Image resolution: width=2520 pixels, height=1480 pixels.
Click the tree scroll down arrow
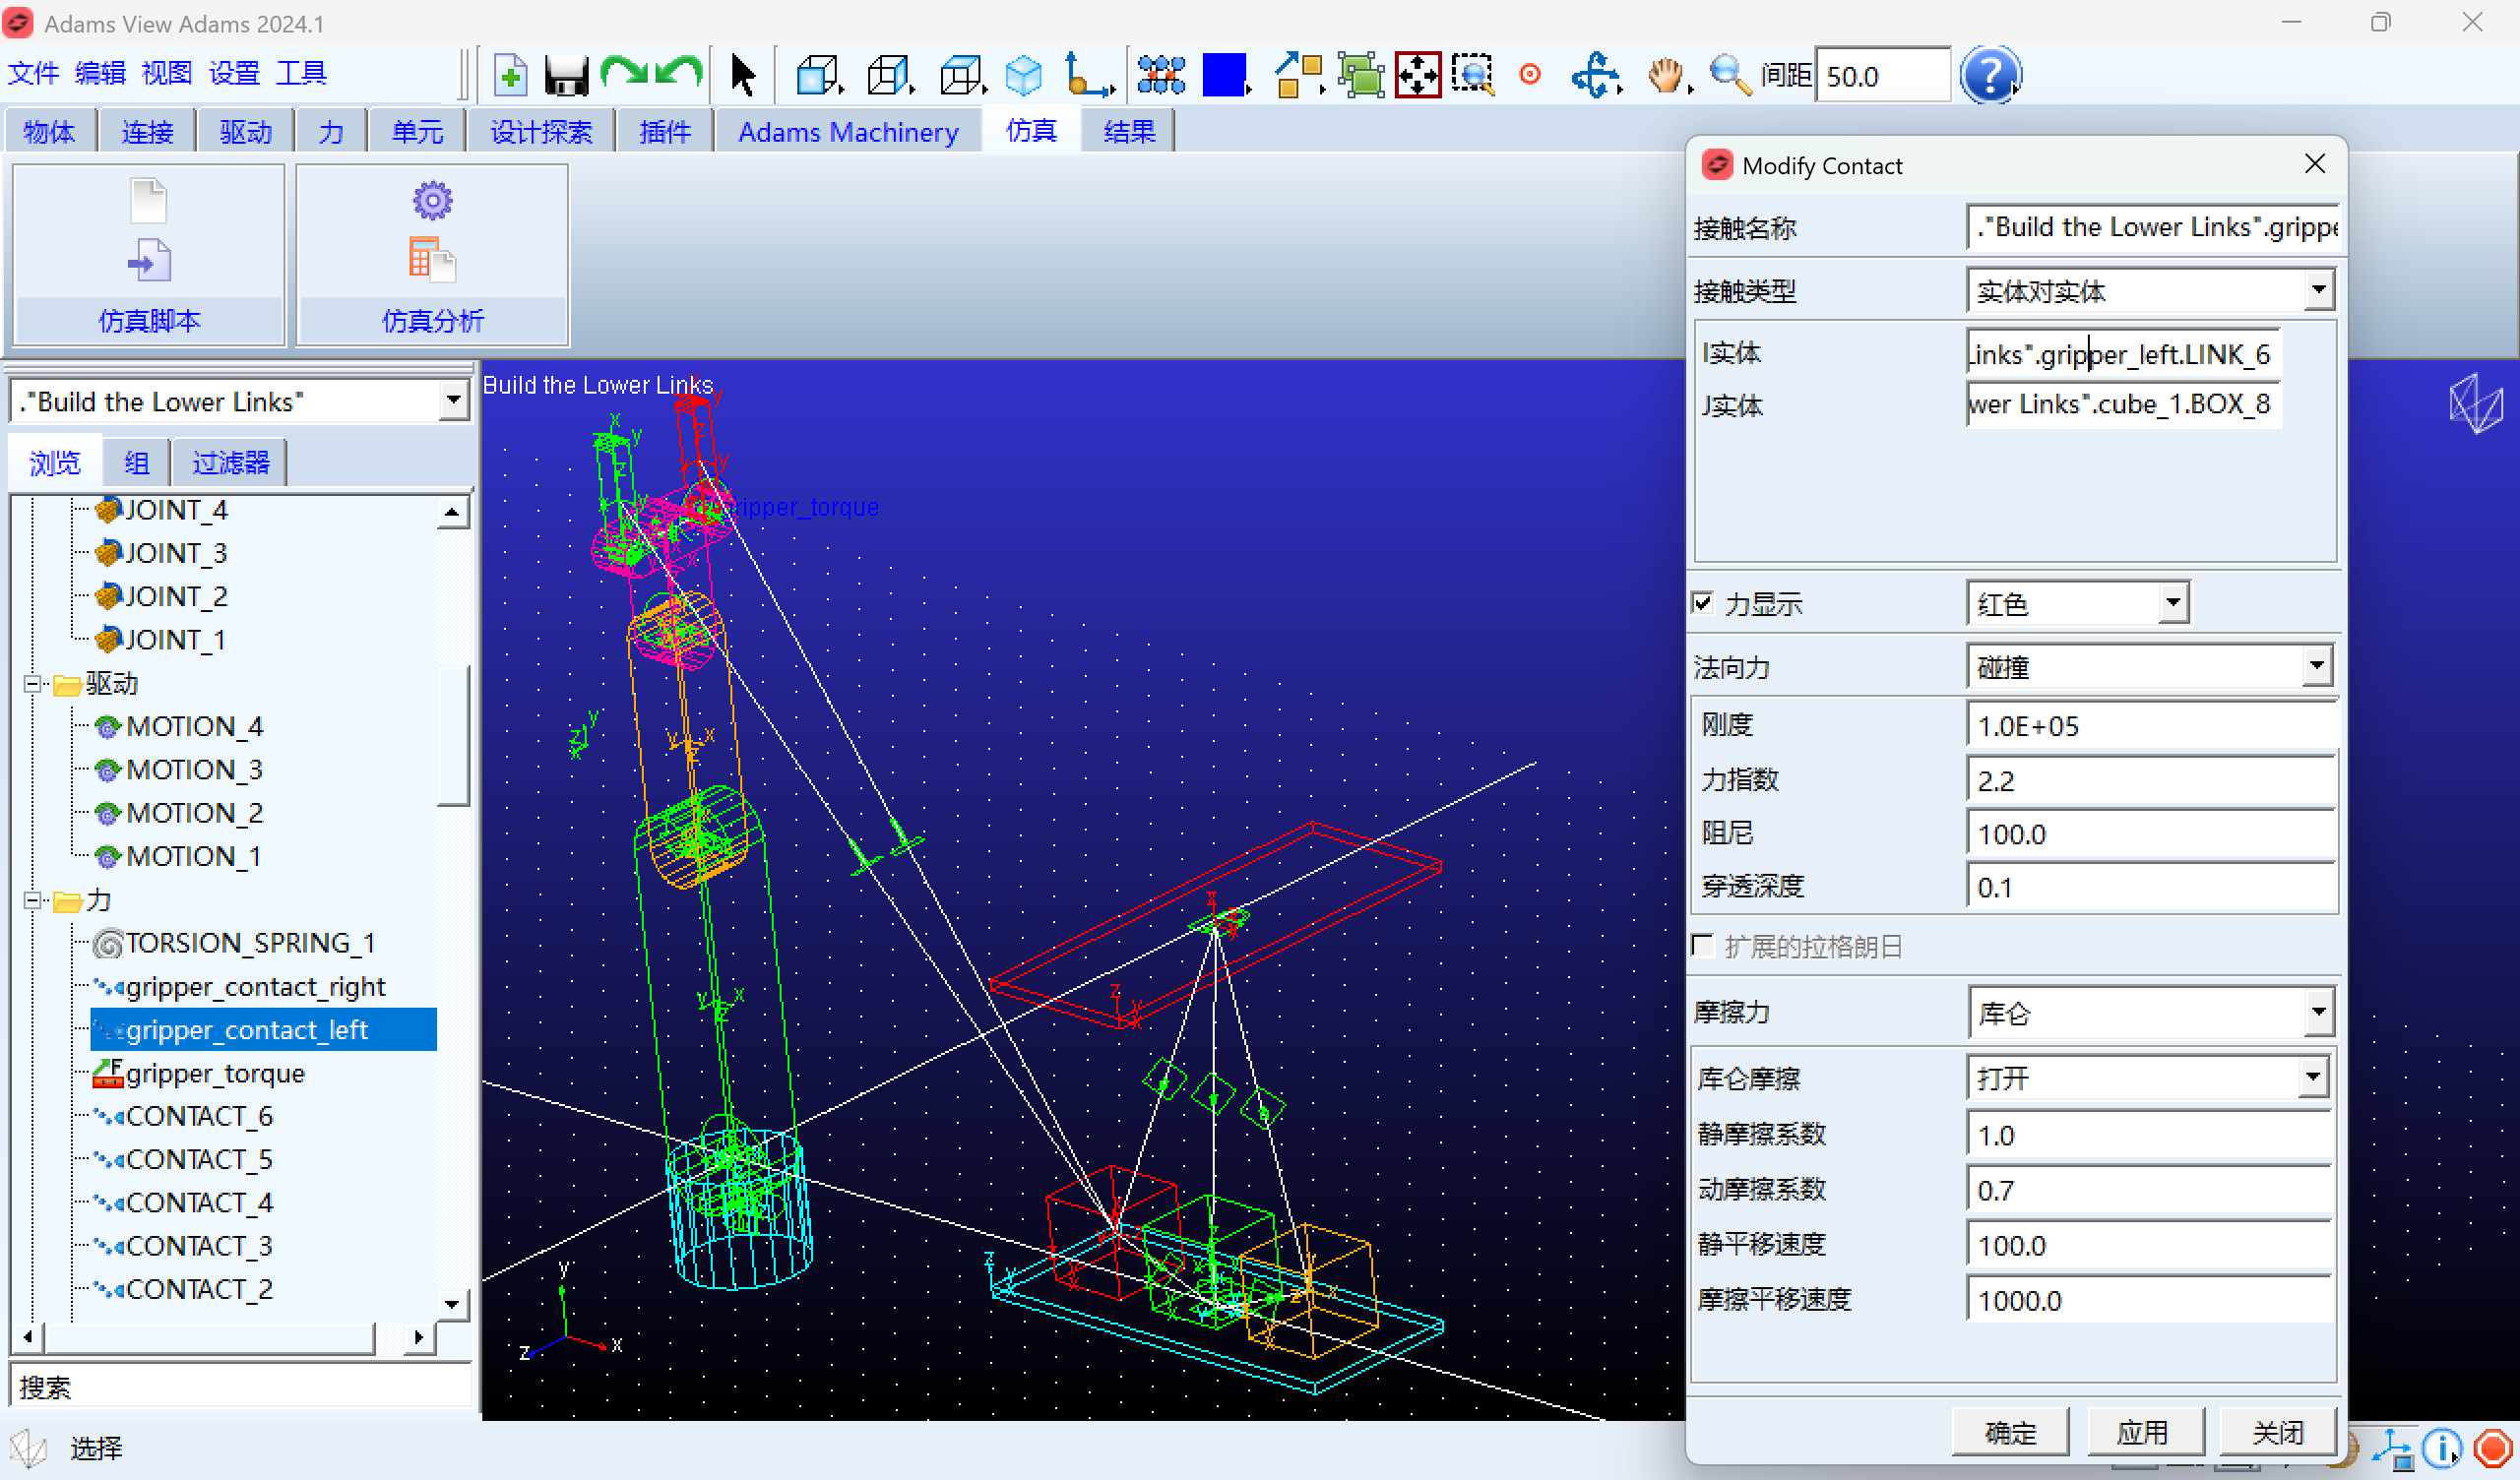(452, 1305)
